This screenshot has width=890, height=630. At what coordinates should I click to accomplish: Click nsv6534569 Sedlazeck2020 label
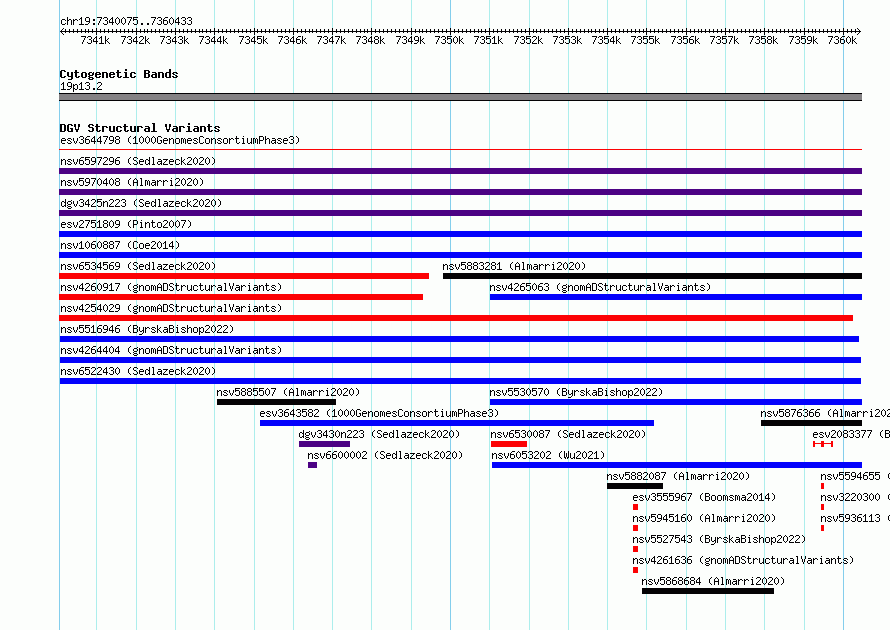pos(138,266)
